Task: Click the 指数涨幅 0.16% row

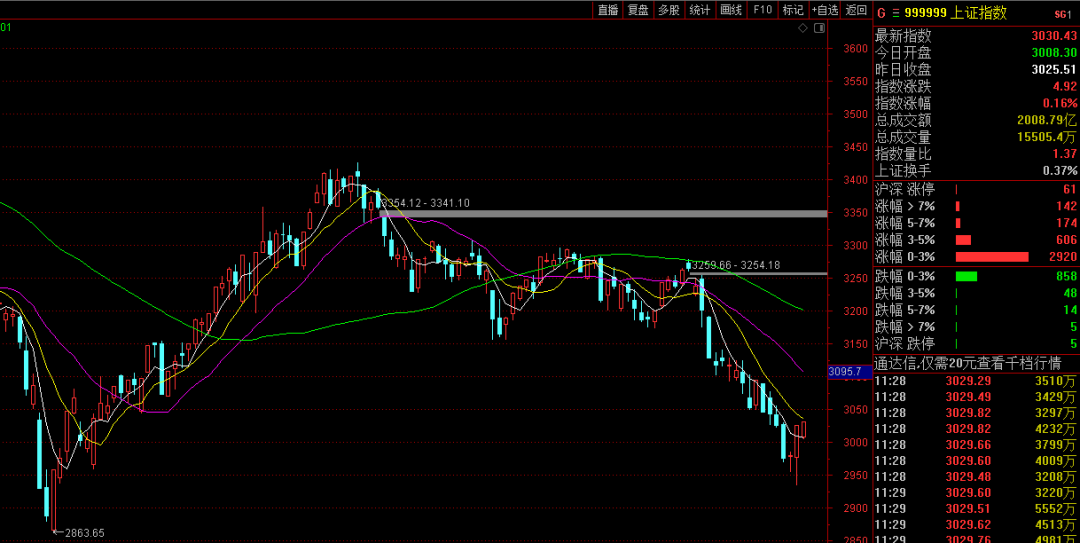Action: pos(976,103)
